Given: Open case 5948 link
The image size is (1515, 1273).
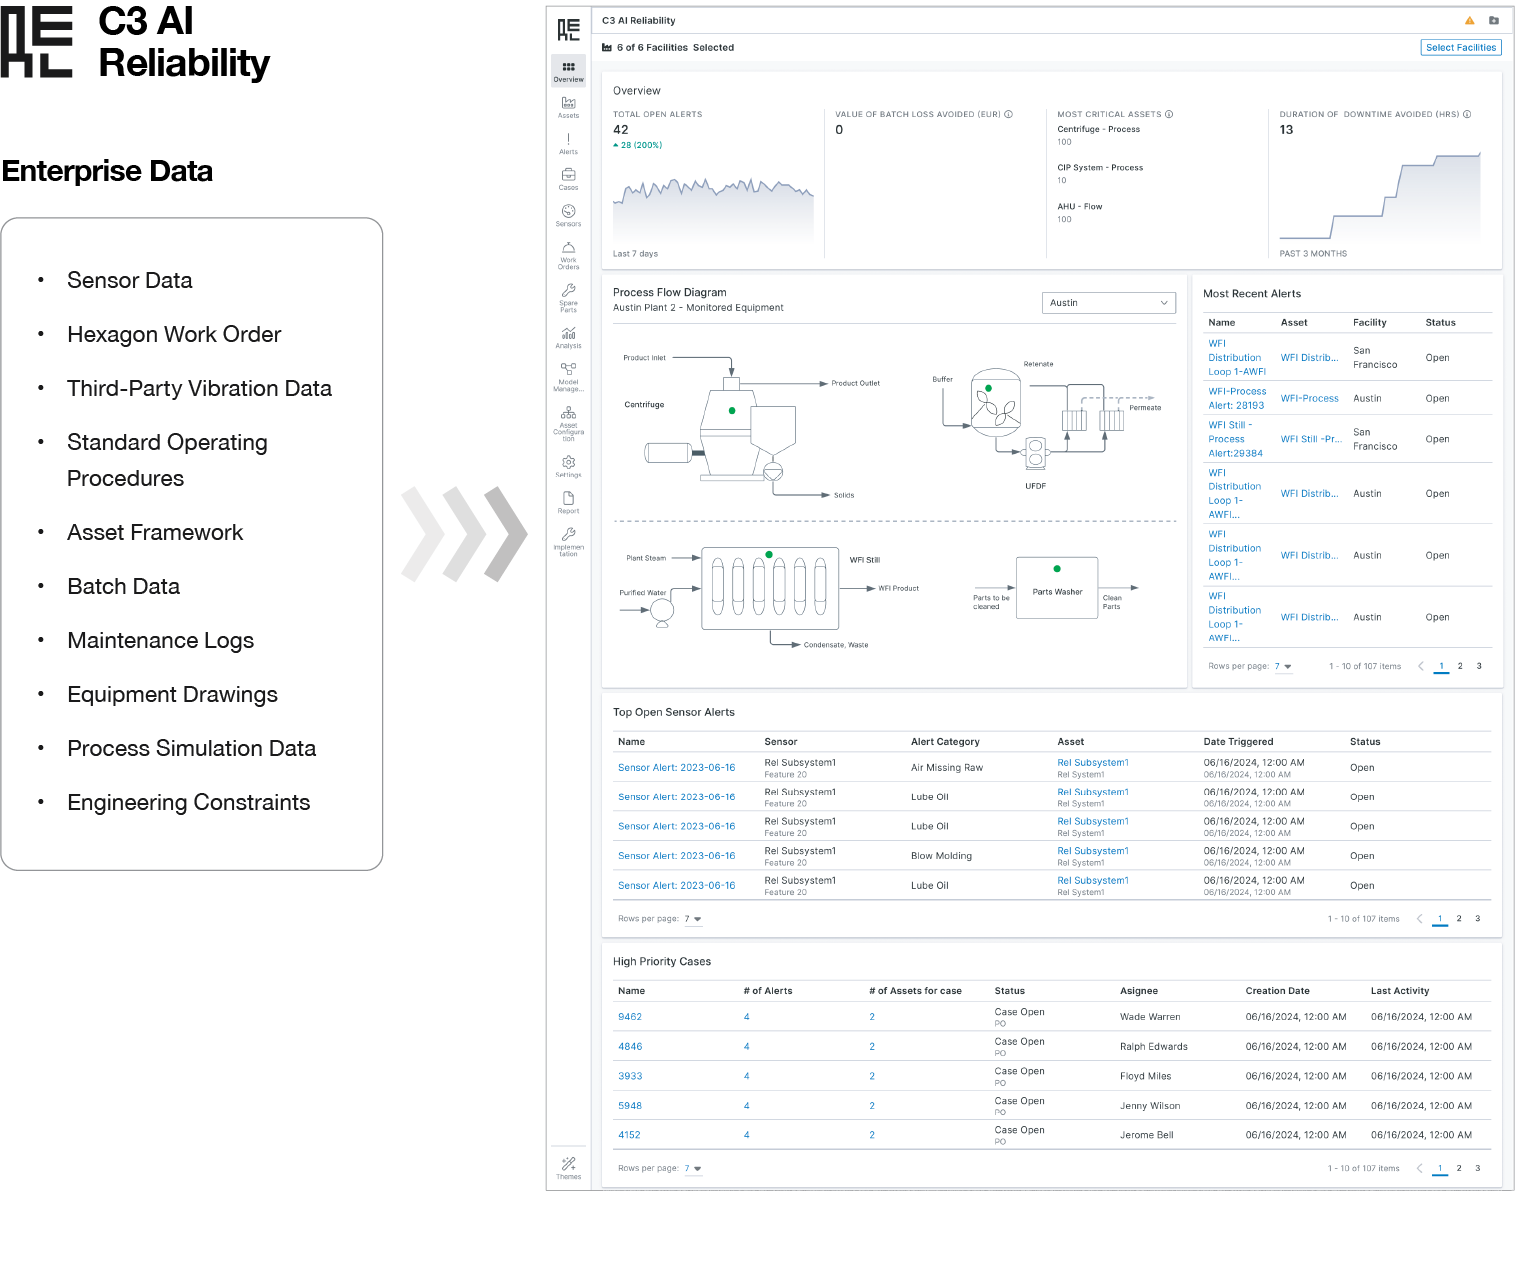Looking at the screenshot, I should 630,1106.
